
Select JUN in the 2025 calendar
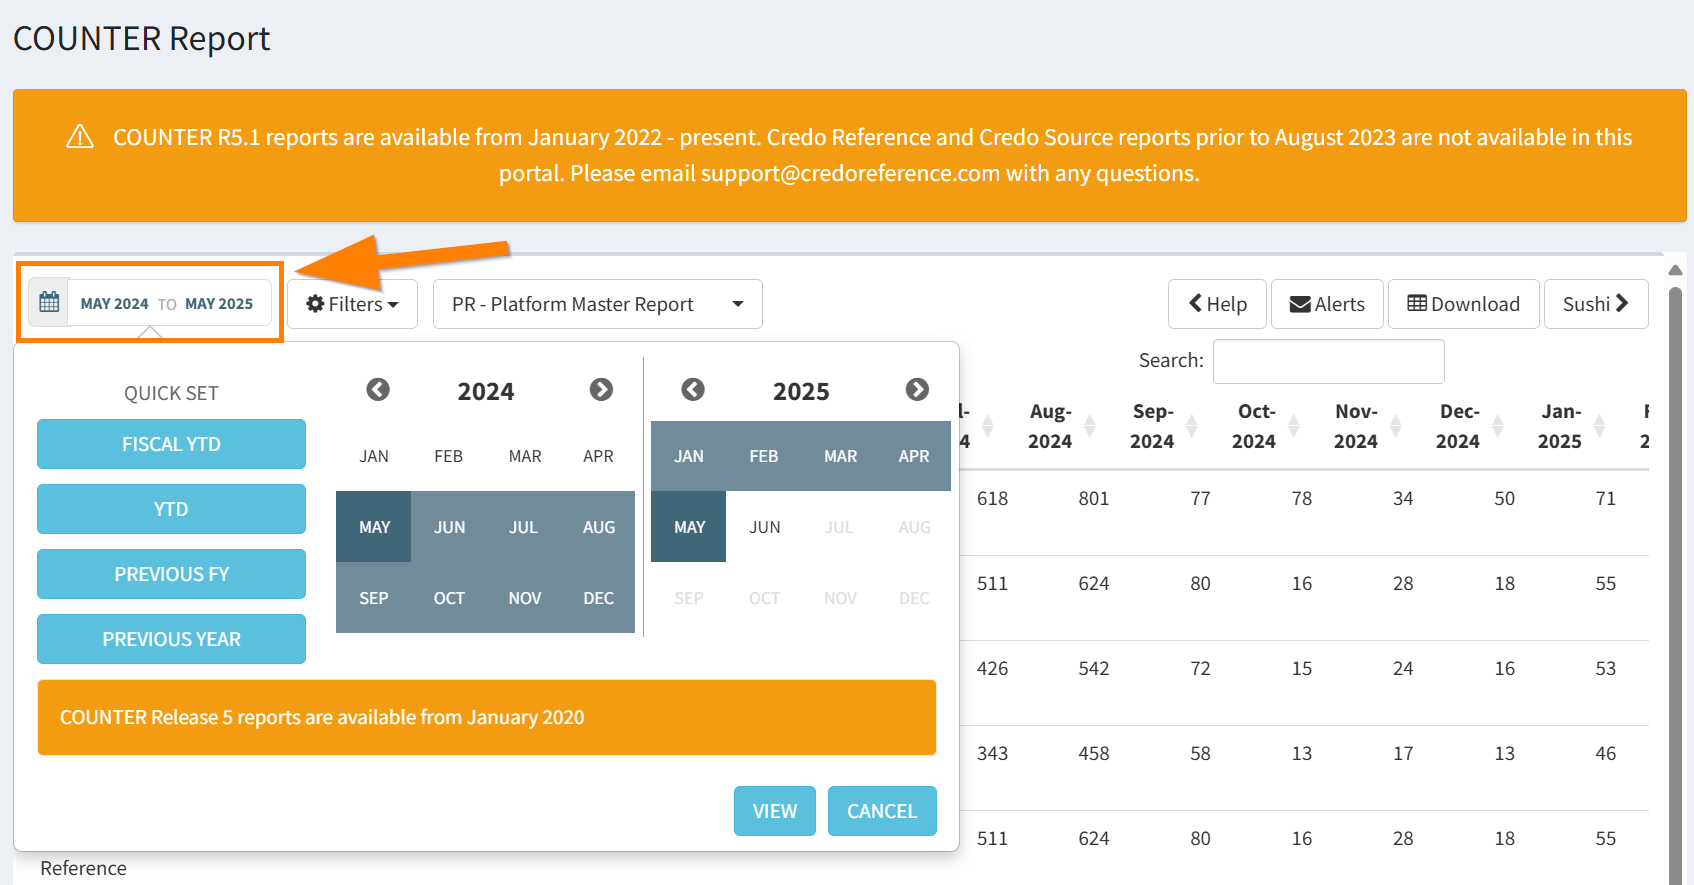pyautogui.click(x=764, y=527)
